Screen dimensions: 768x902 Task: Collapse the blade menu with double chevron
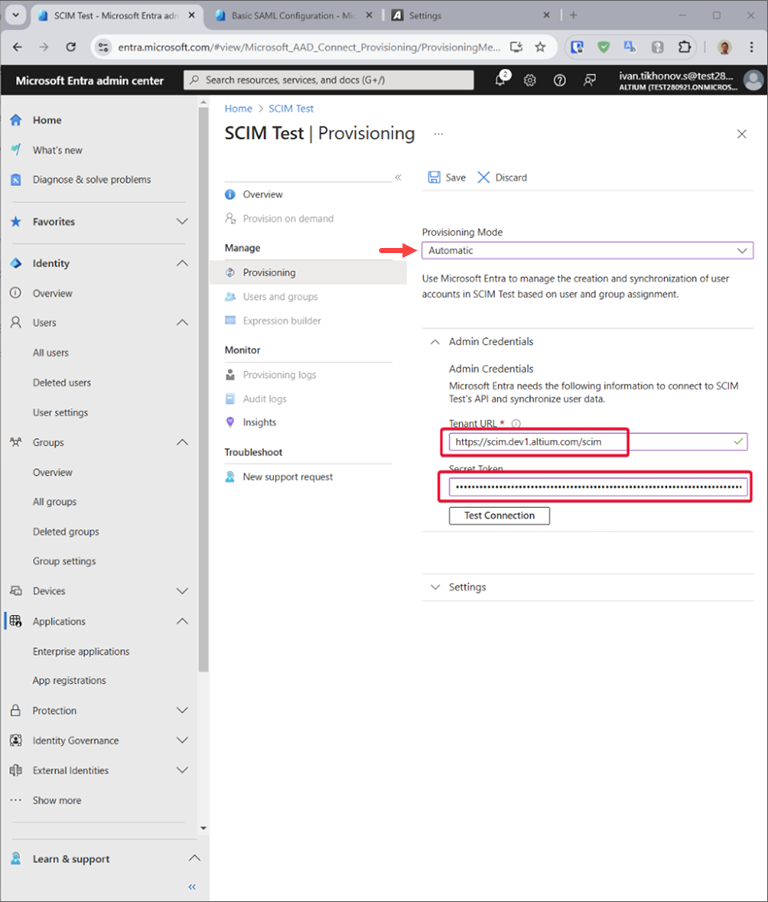(398, 177)
